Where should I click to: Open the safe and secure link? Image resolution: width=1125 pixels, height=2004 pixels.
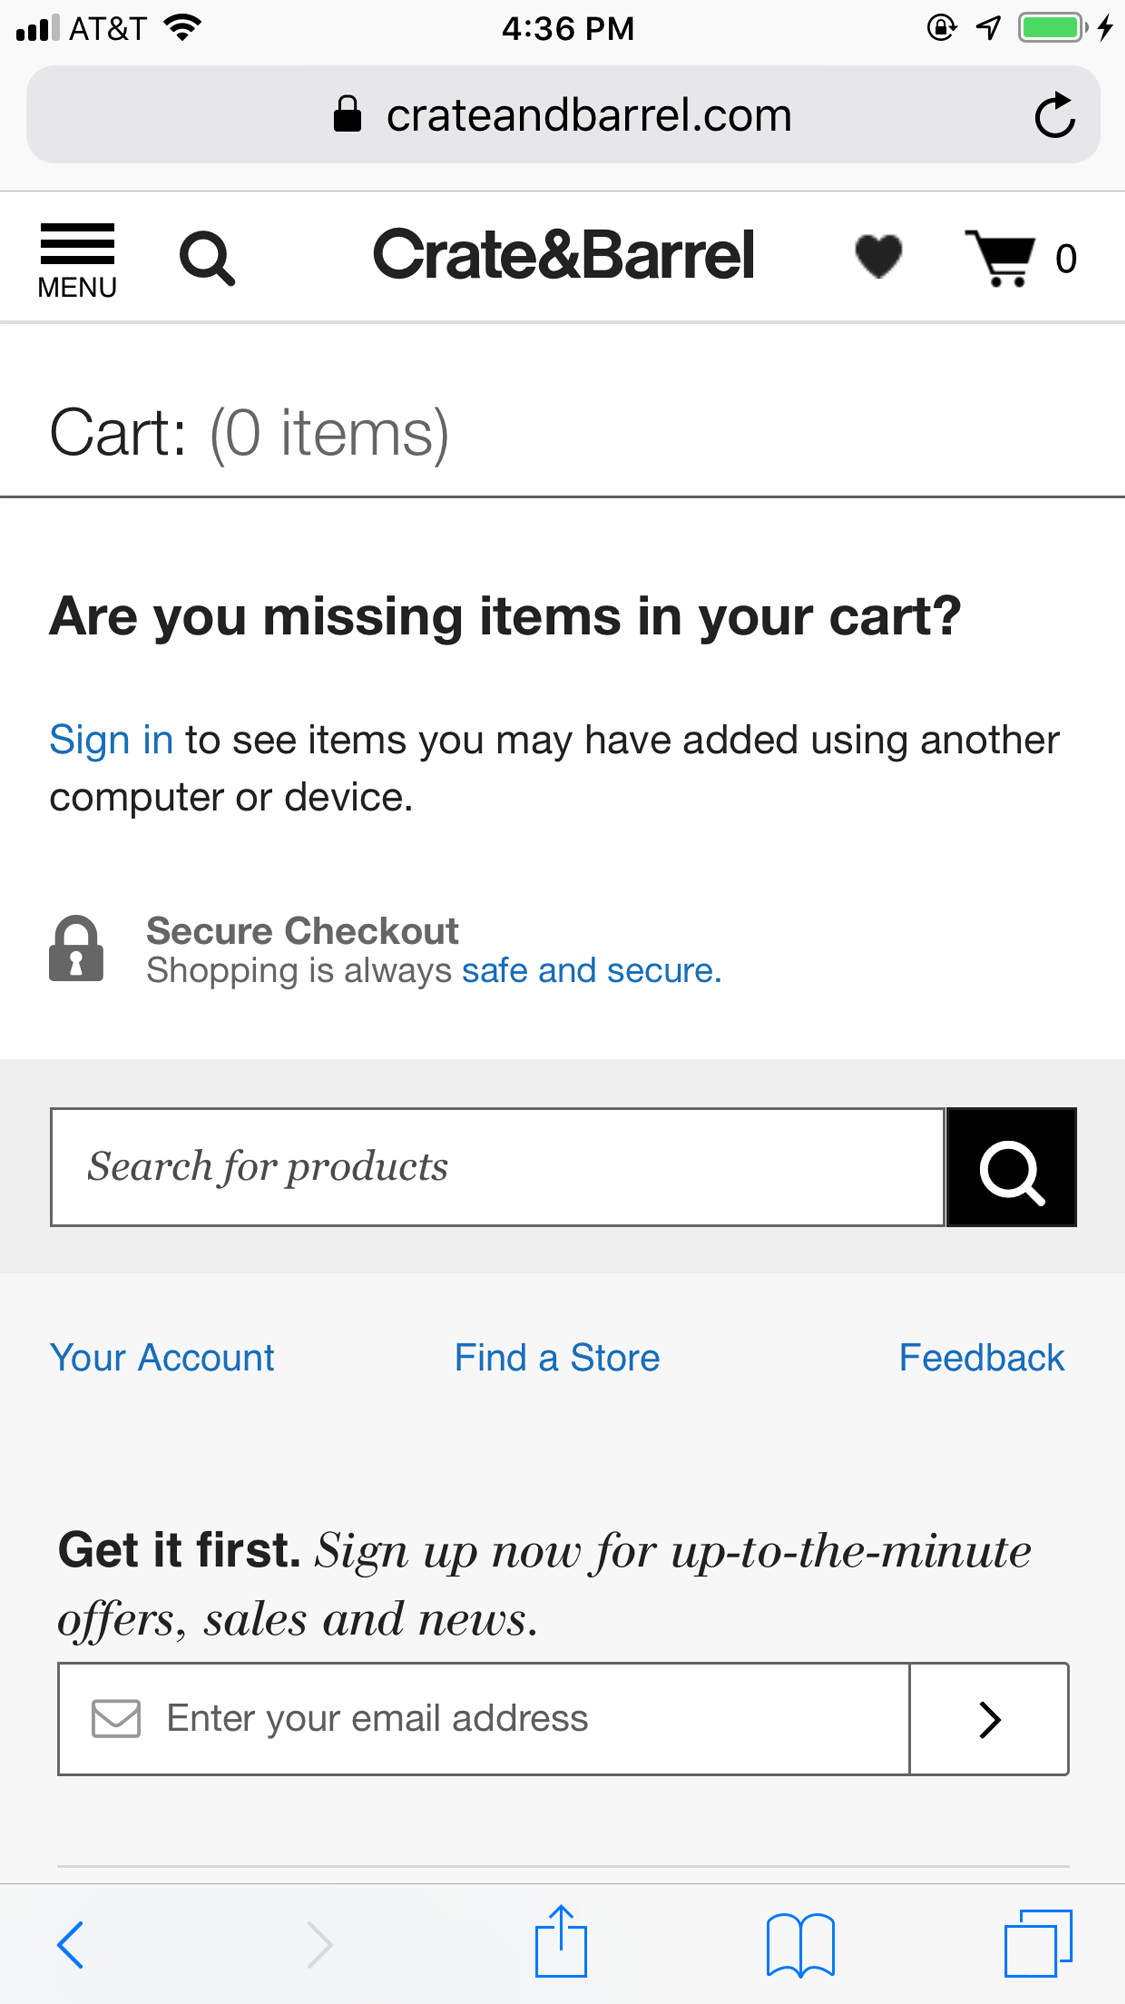(591, 971)
